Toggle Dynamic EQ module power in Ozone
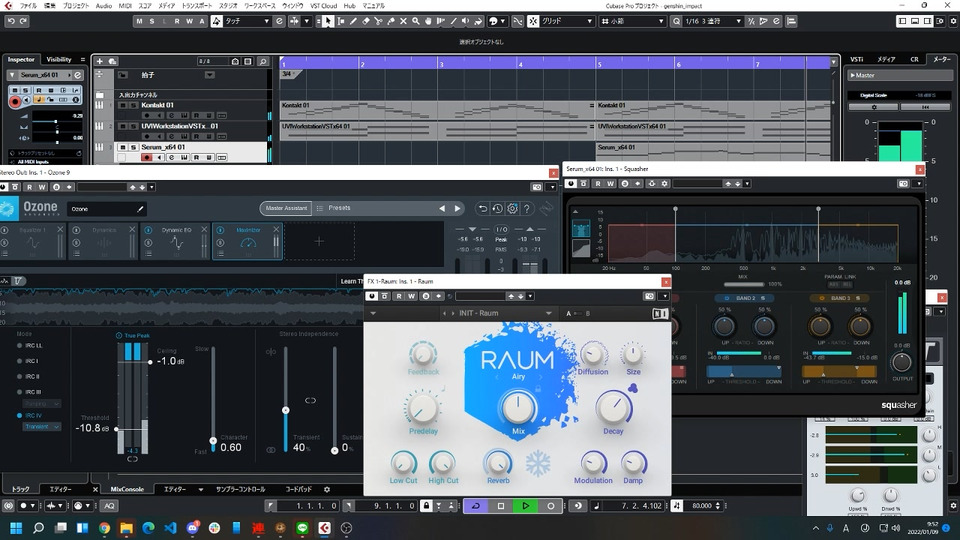960x540 pixels. pos(148,230)
